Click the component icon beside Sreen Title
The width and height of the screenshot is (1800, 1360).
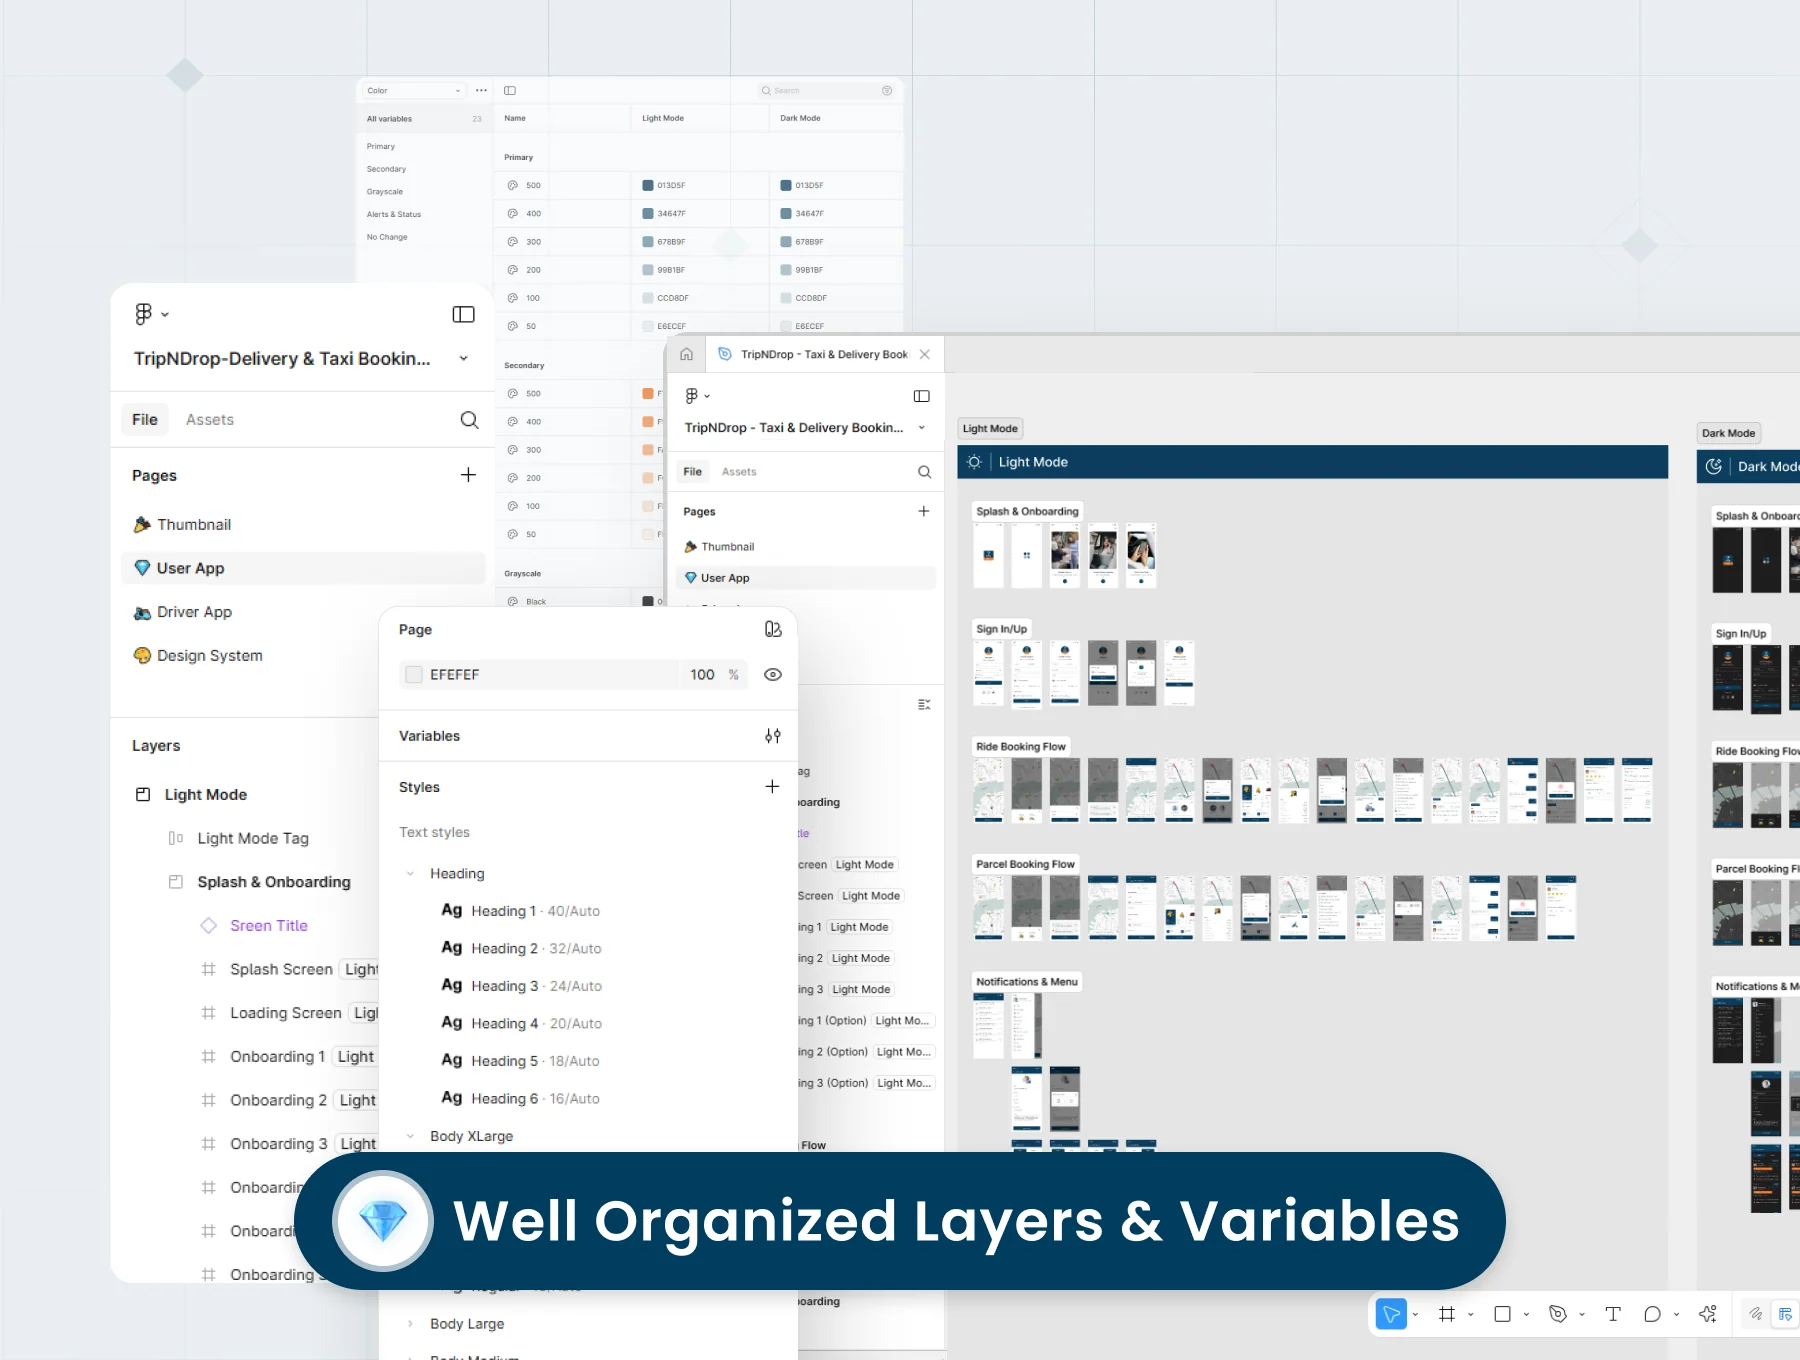(208, 926)
